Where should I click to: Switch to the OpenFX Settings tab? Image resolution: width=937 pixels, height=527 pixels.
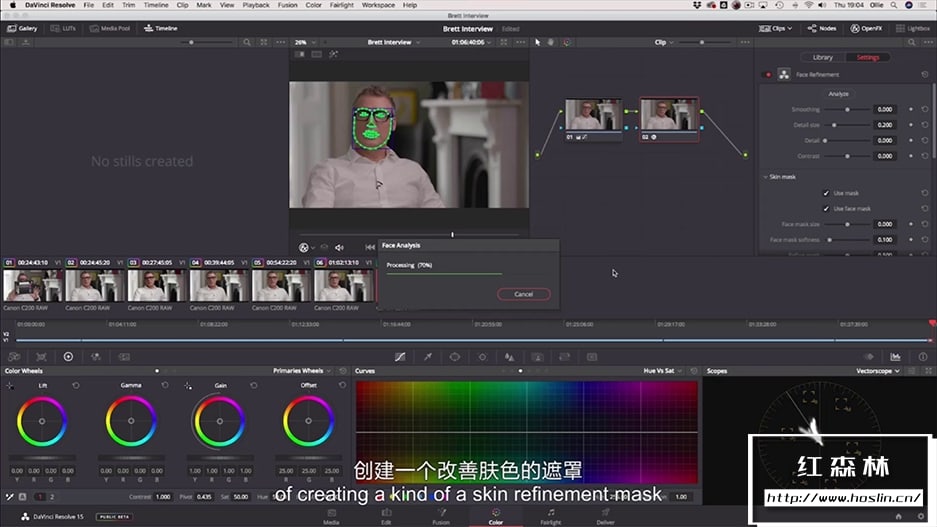point(868,57)
